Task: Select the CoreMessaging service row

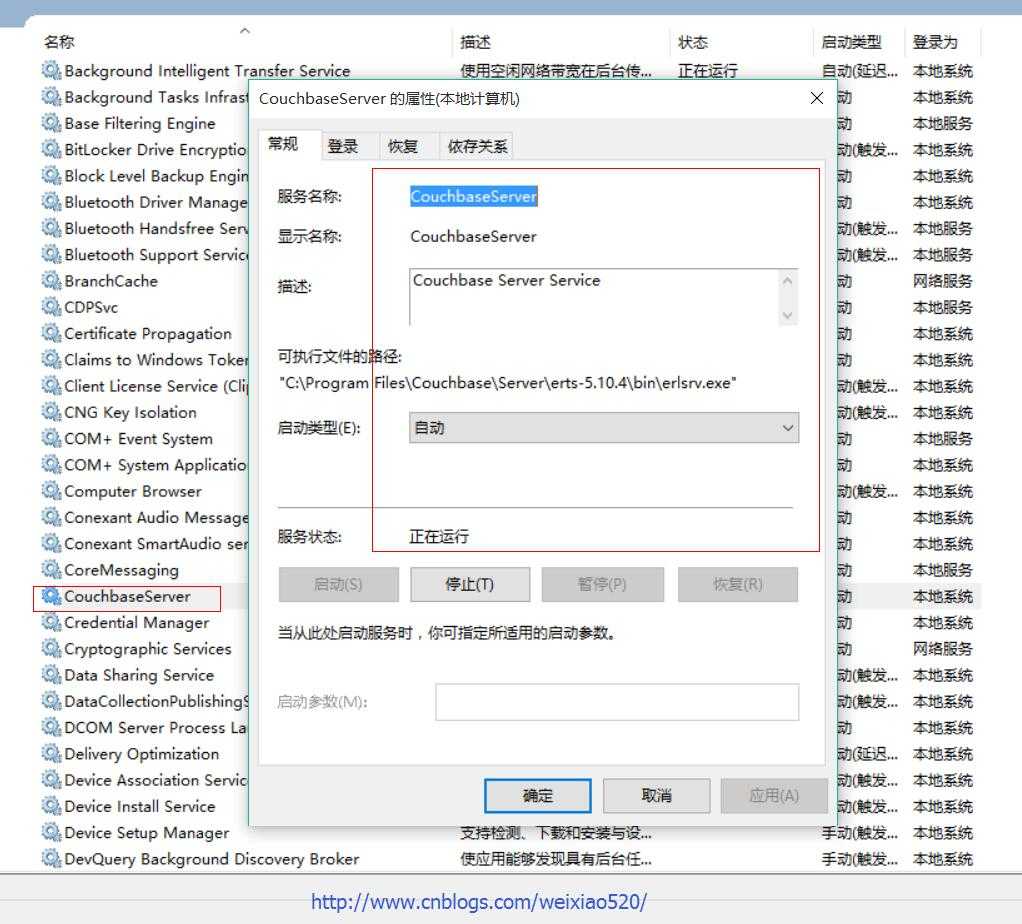Action: pos(144,570)
